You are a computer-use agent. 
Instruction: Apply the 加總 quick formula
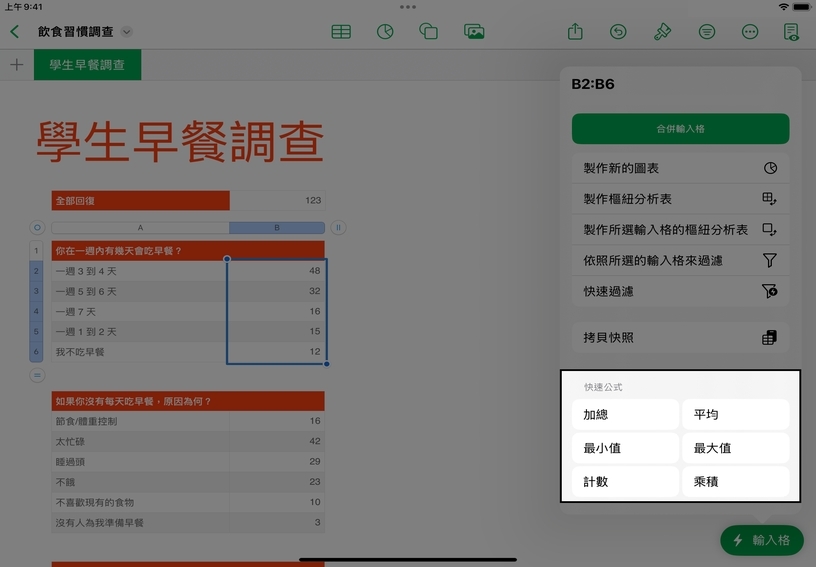coord(625,415)
